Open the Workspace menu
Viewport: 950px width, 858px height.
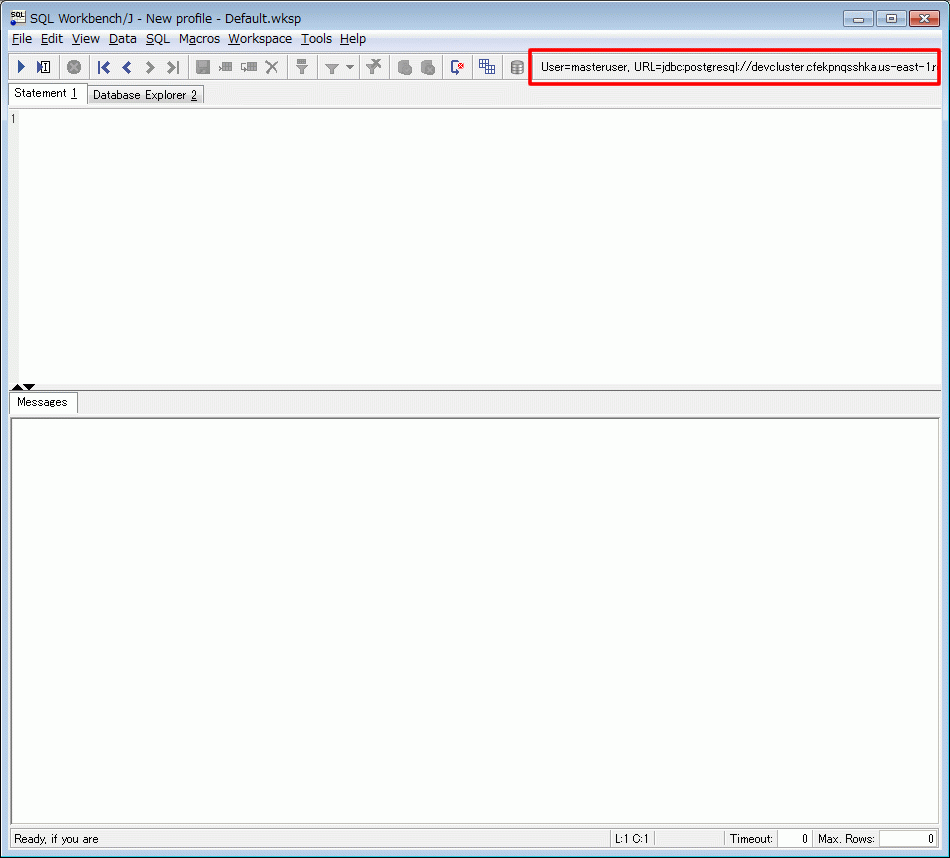[x=260, y=39]
